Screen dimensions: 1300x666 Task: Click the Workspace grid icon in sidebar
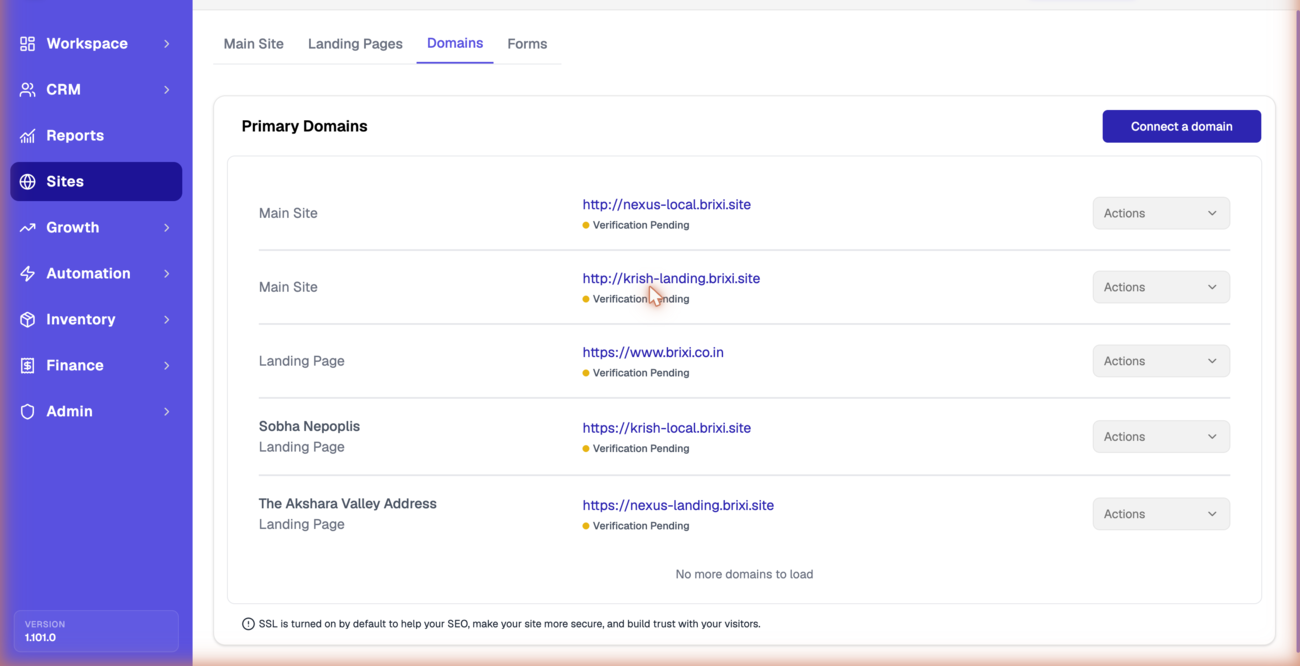point(27,44)
